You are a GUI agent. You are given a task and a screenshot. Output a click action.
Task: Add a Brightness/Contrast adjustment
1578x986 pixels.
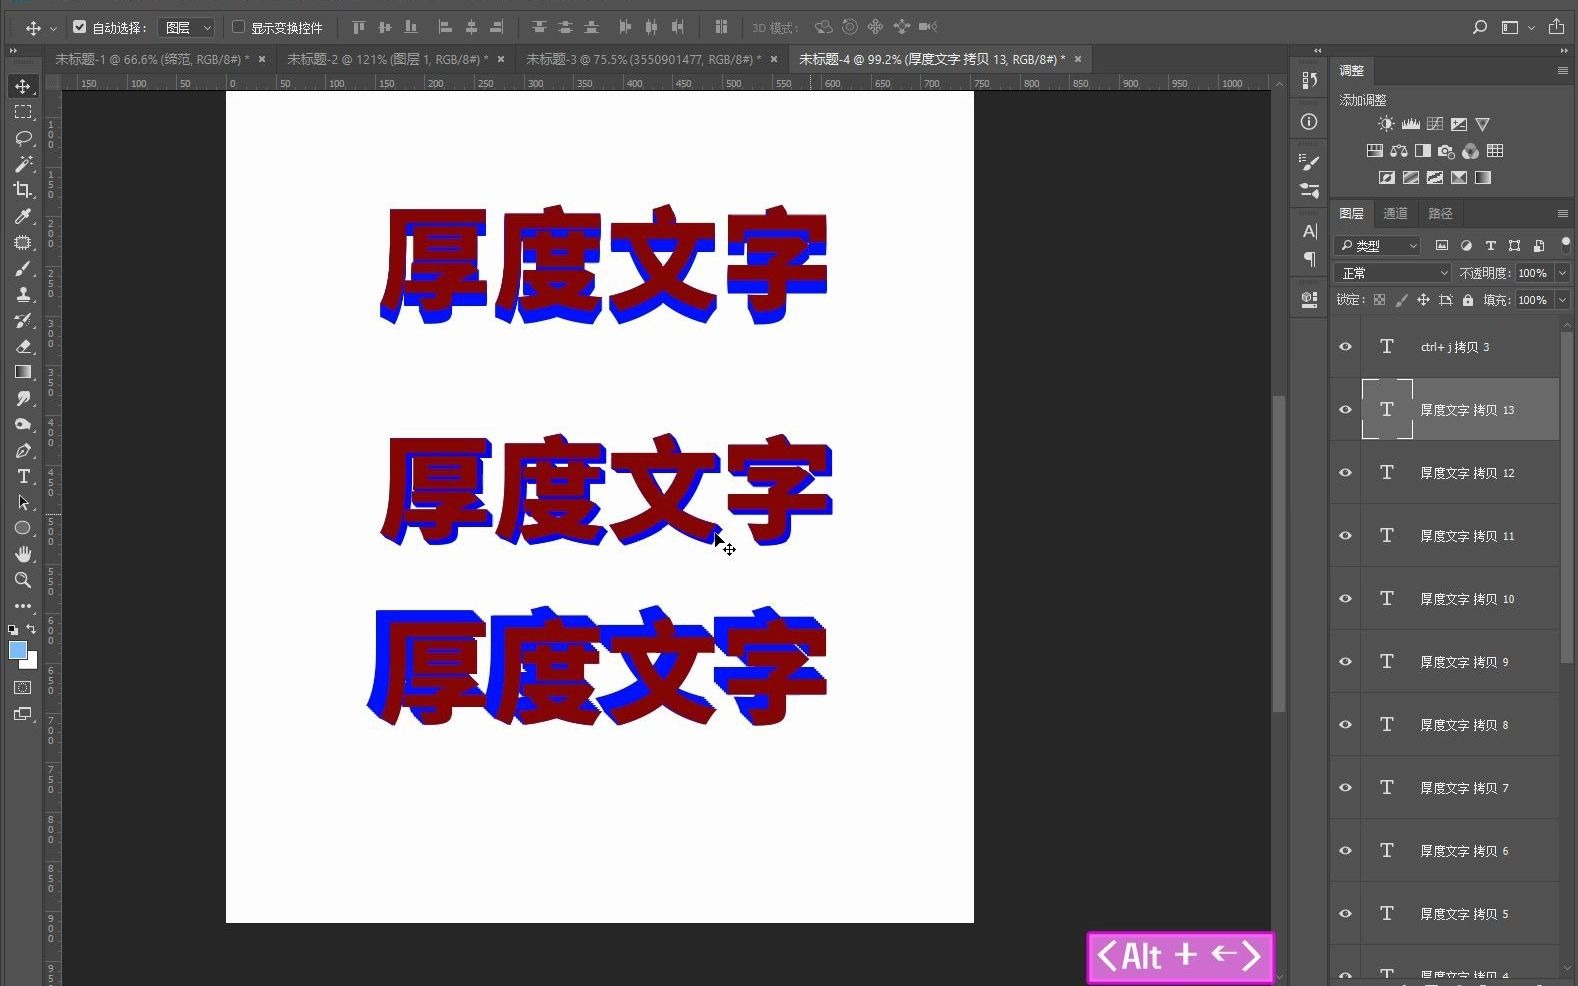click(1386, 124)
